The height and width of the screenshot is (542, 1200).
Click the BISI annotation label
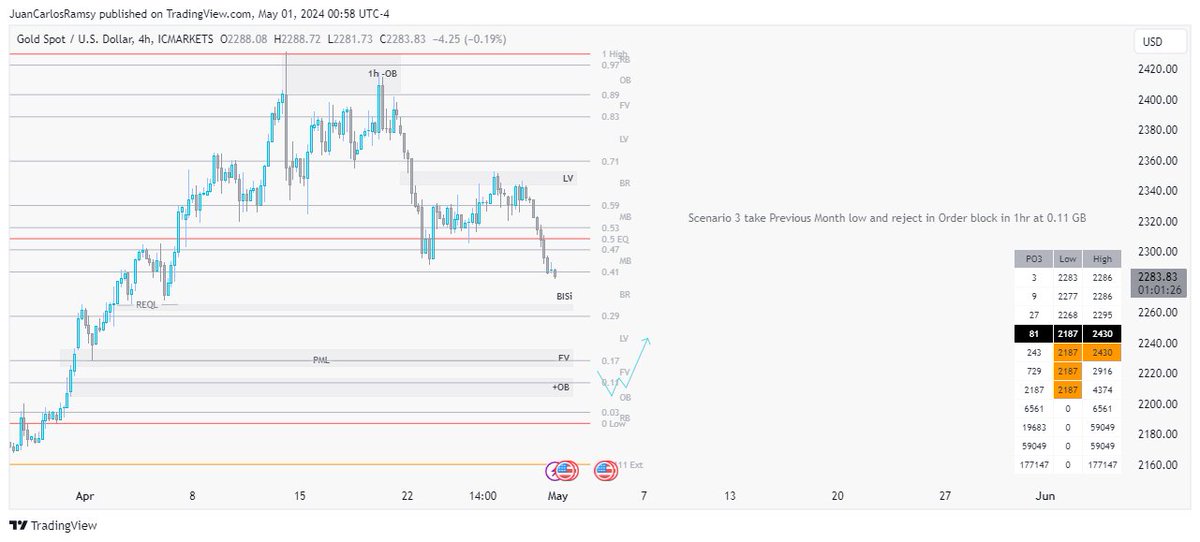[x=566, y=297]
